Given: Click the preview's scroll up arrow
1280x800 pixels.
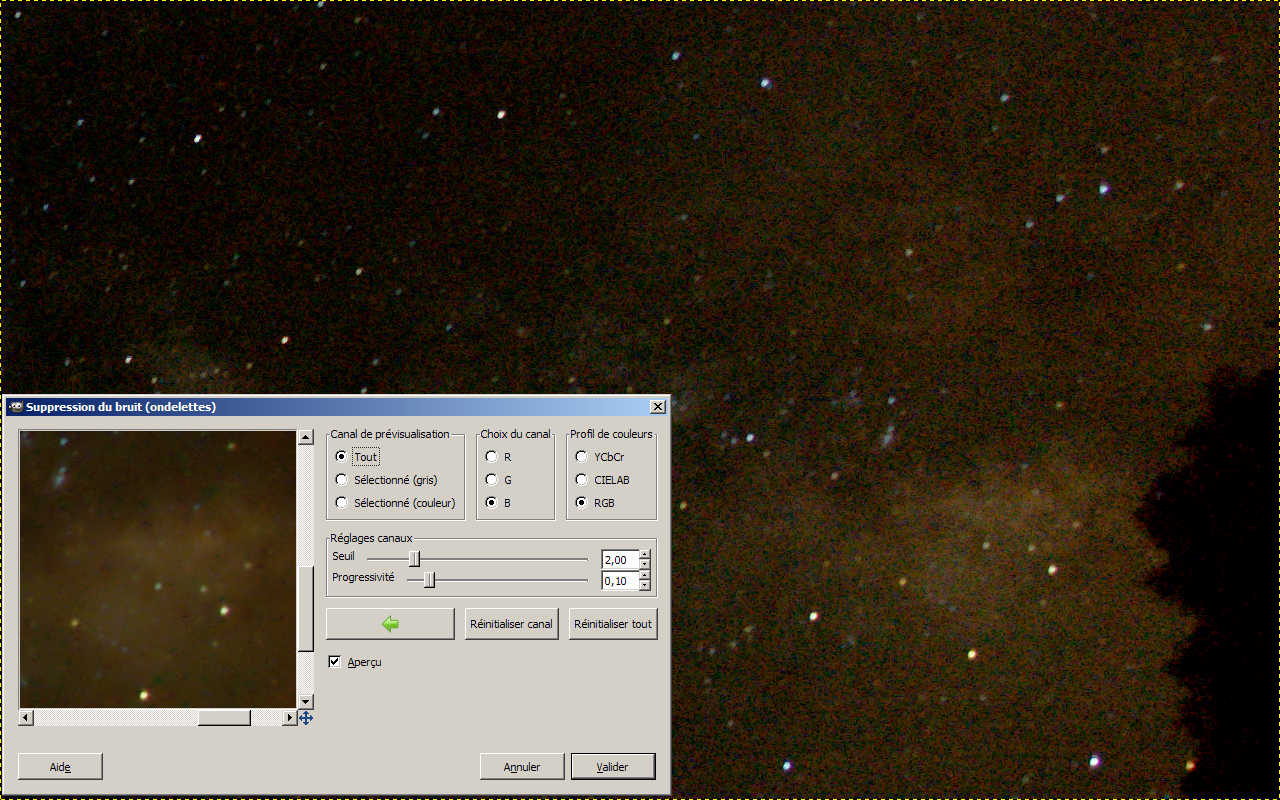Looking at the screenshot, I should coord(306,438).
